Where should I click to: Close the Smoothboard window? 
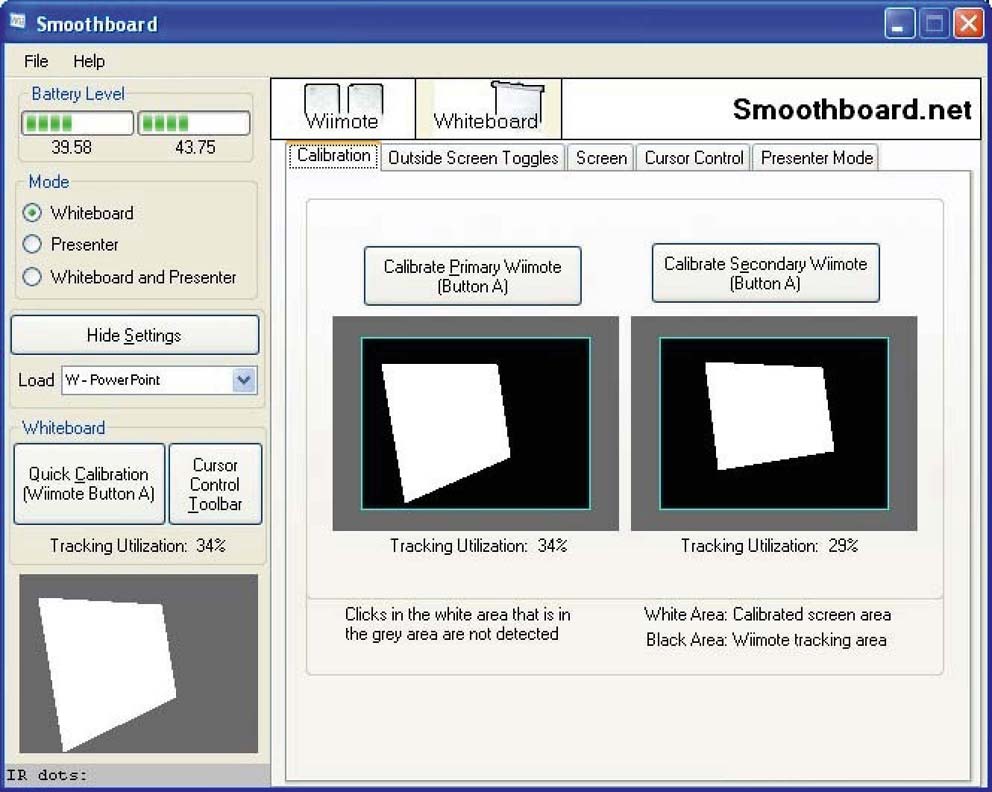[969, 24]
